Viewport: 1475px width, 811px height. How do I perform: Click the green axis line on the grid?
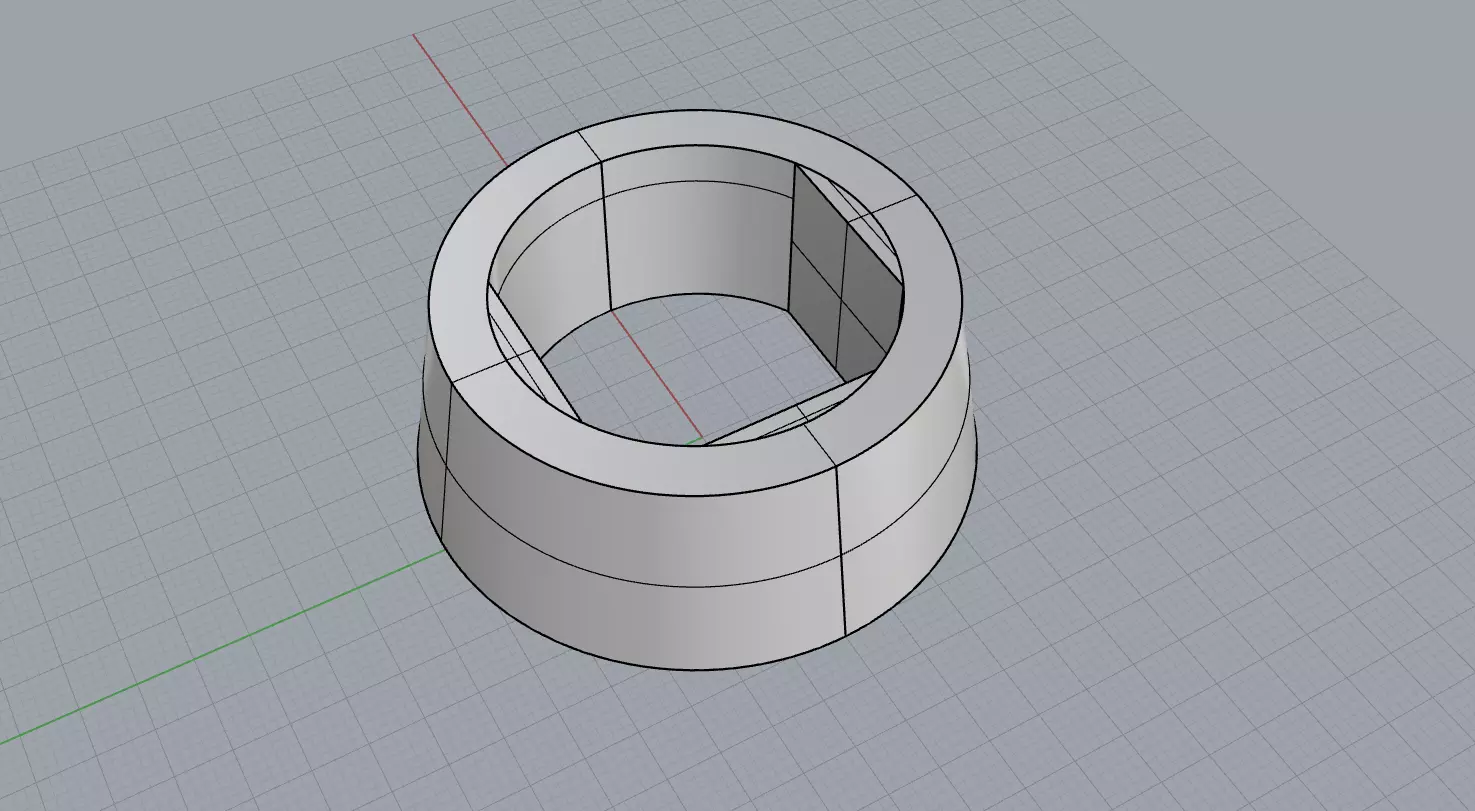[x=220, y=649]
